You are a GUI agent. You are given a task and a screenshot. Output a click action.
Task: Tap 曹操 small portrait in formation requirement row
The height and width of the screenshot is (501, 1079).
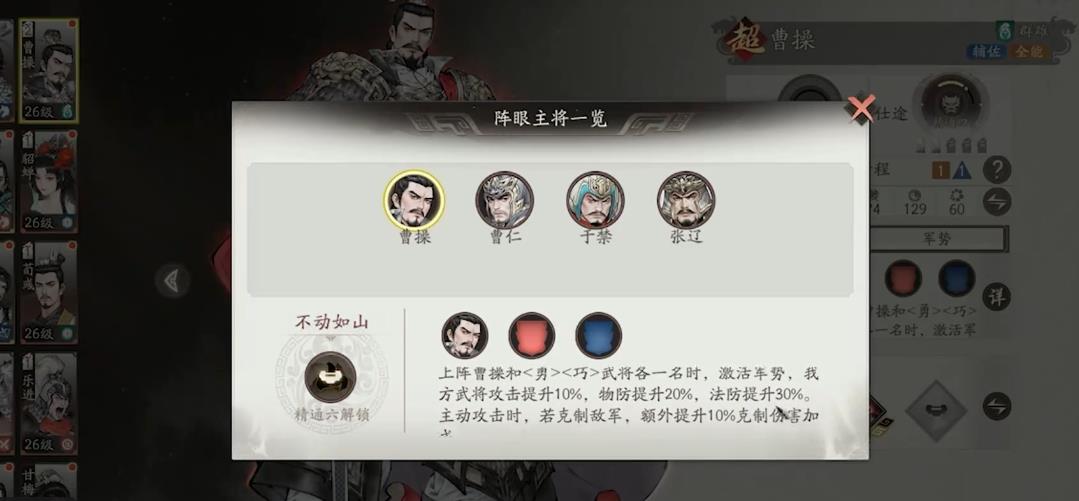pyautogui.click(x=465, y=335)
